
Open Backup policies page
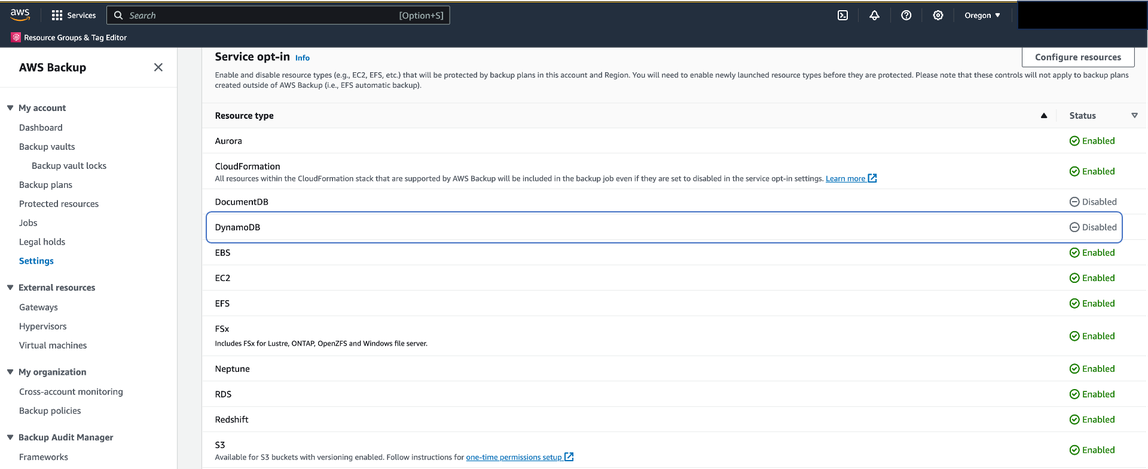coord(50,410)
